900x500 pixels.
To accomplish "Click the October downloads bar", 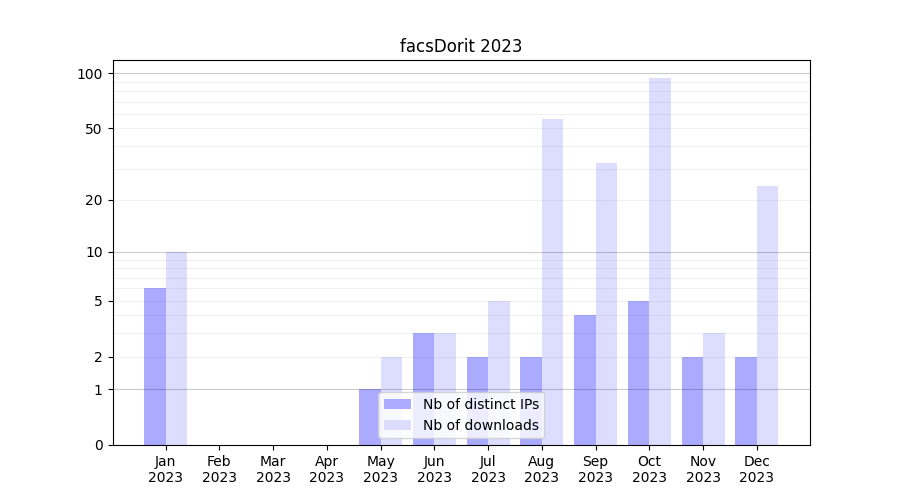I will click(660, 261).
